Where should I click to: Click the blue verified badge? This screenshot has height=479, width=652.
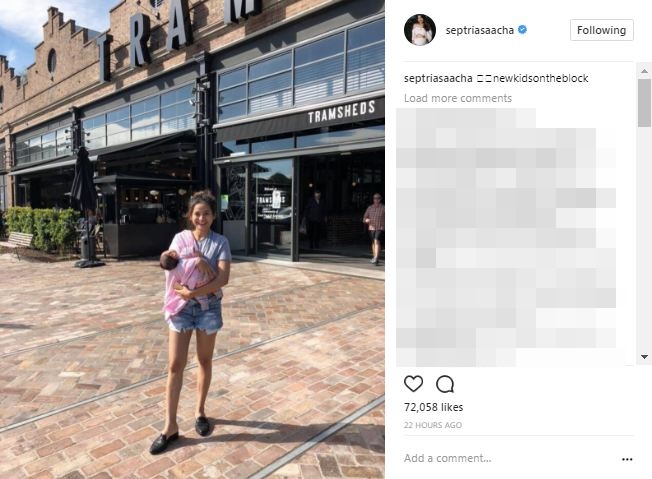pos(523,30)
